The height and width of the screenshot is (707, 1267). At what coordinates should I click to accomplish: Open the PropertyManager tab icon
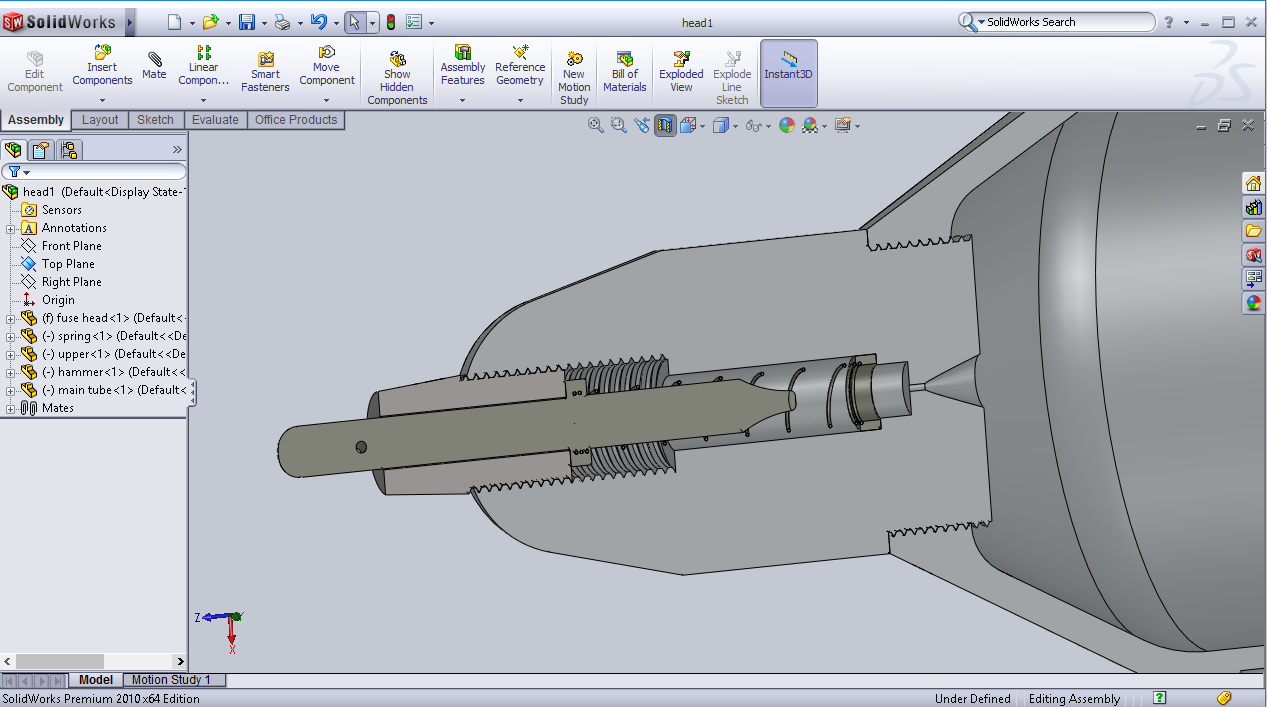click(41, 150)
